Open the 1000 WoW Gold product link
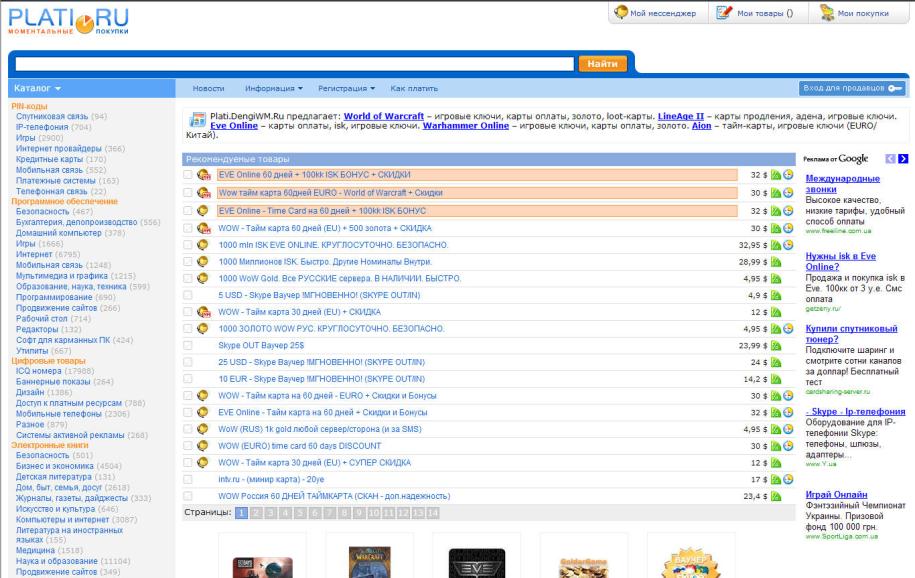This screenshot has width=915, height=578. (340, 278)
